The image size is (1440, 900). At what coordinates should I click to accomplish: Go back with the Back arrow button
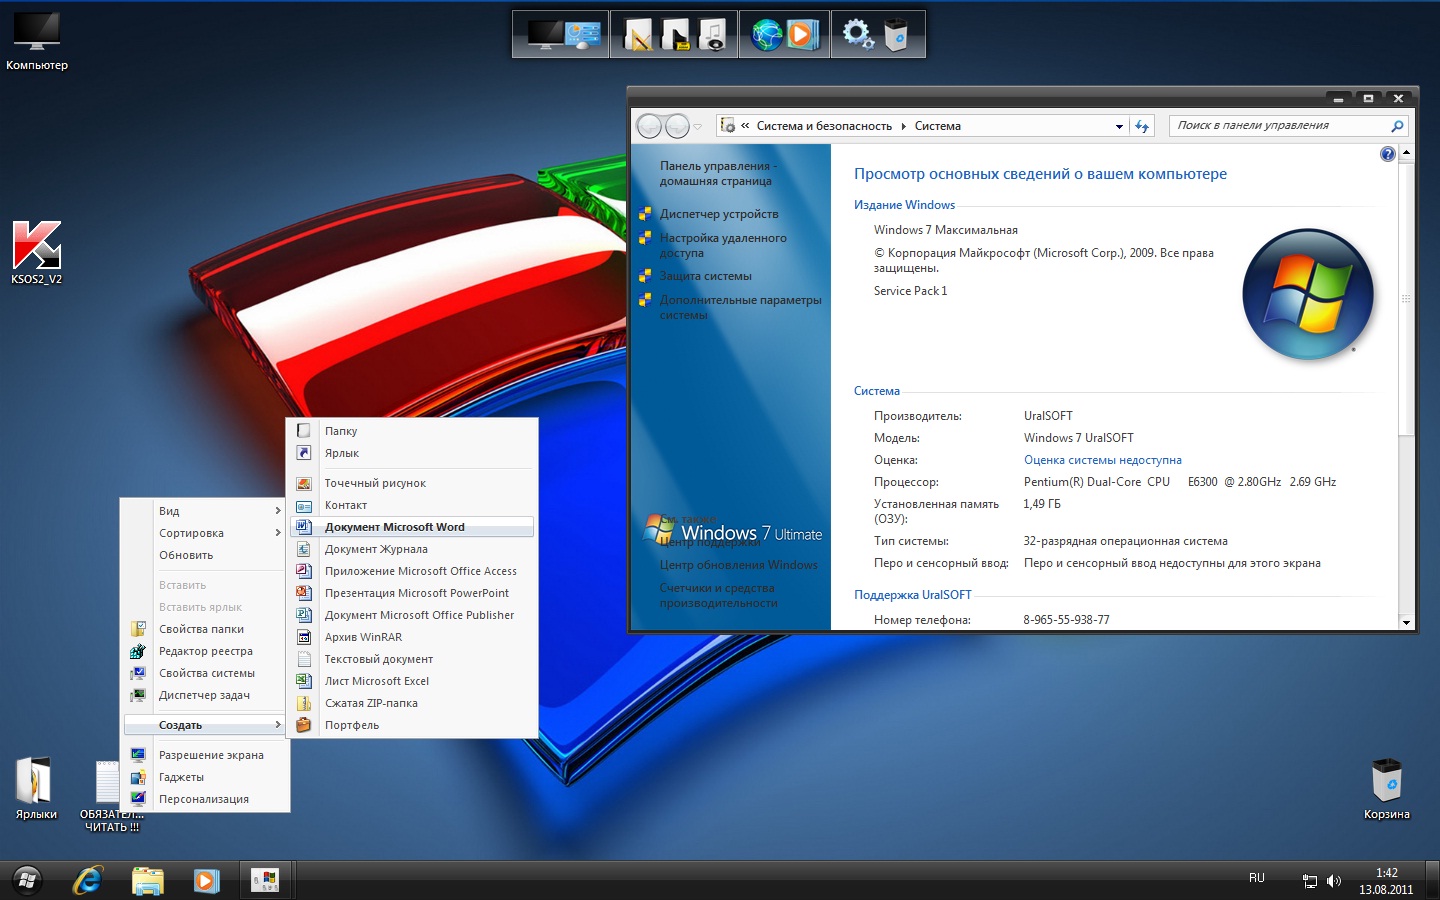point(649,126)
